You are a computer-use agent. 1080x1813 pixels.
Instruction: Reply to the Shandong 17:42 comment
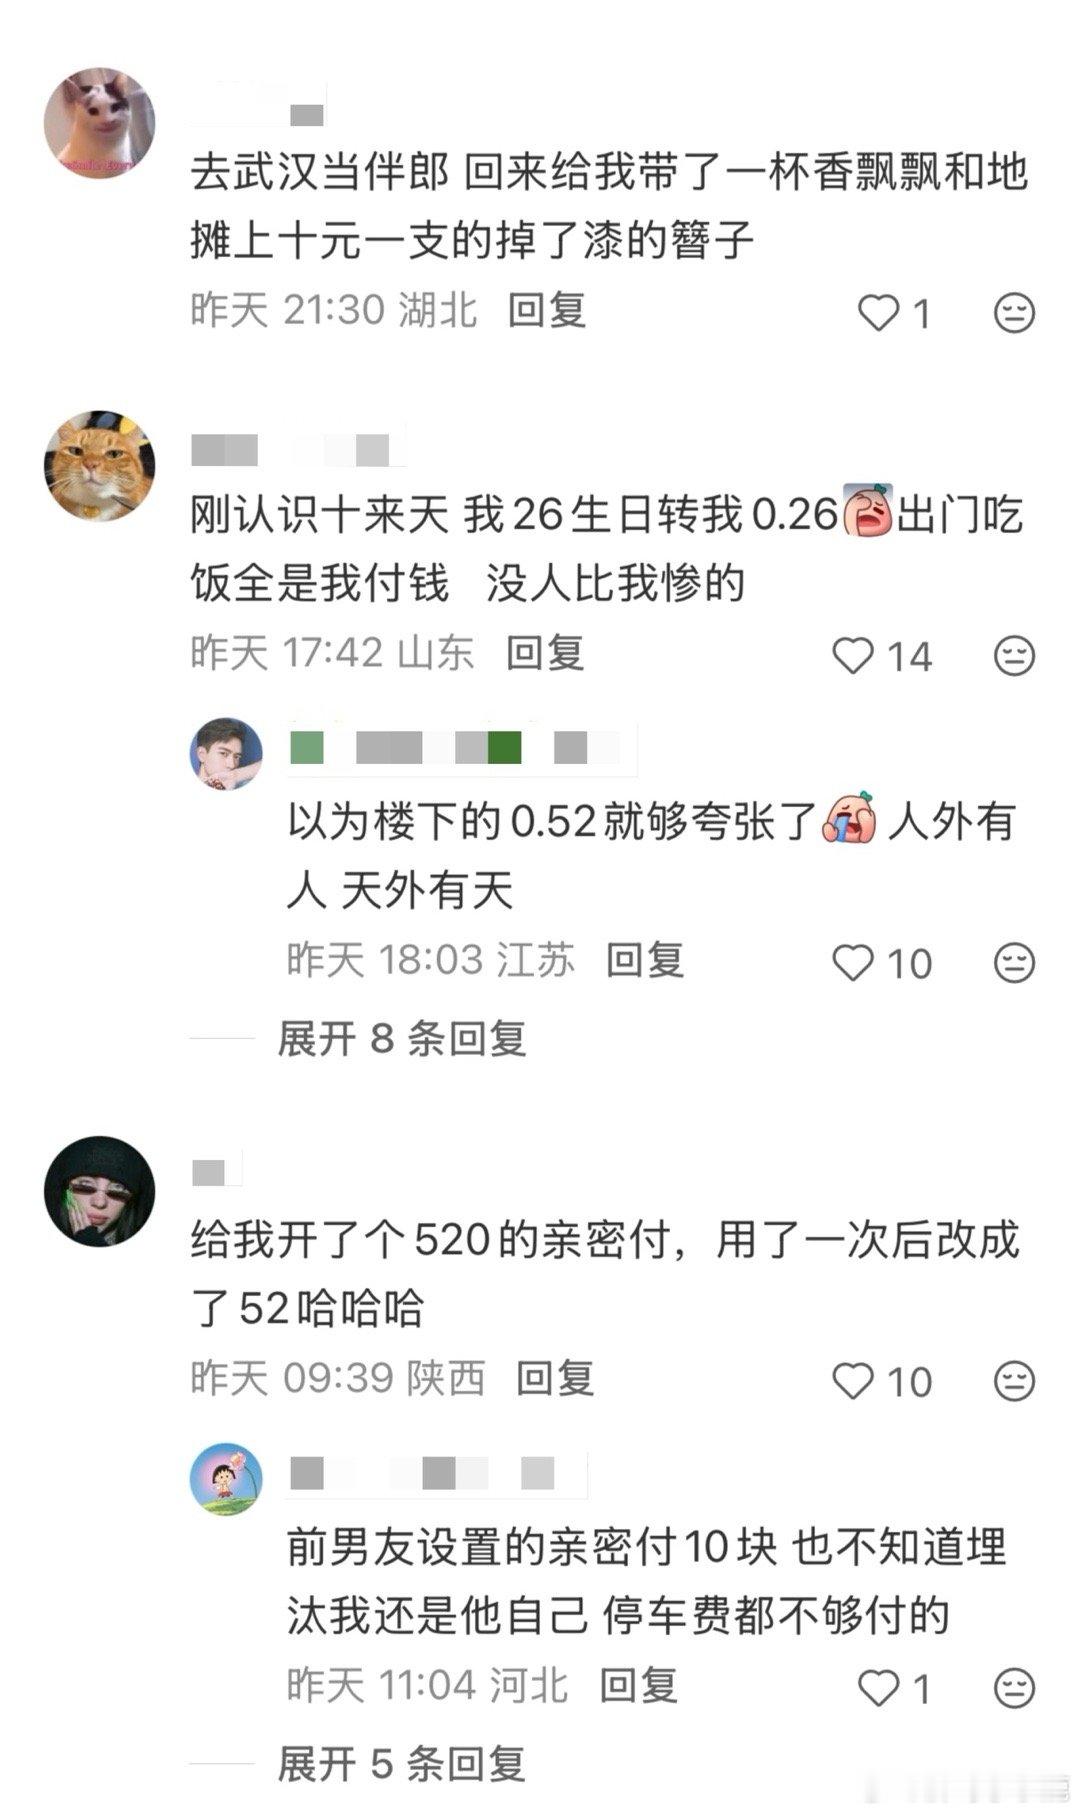(x=545, y=653)
